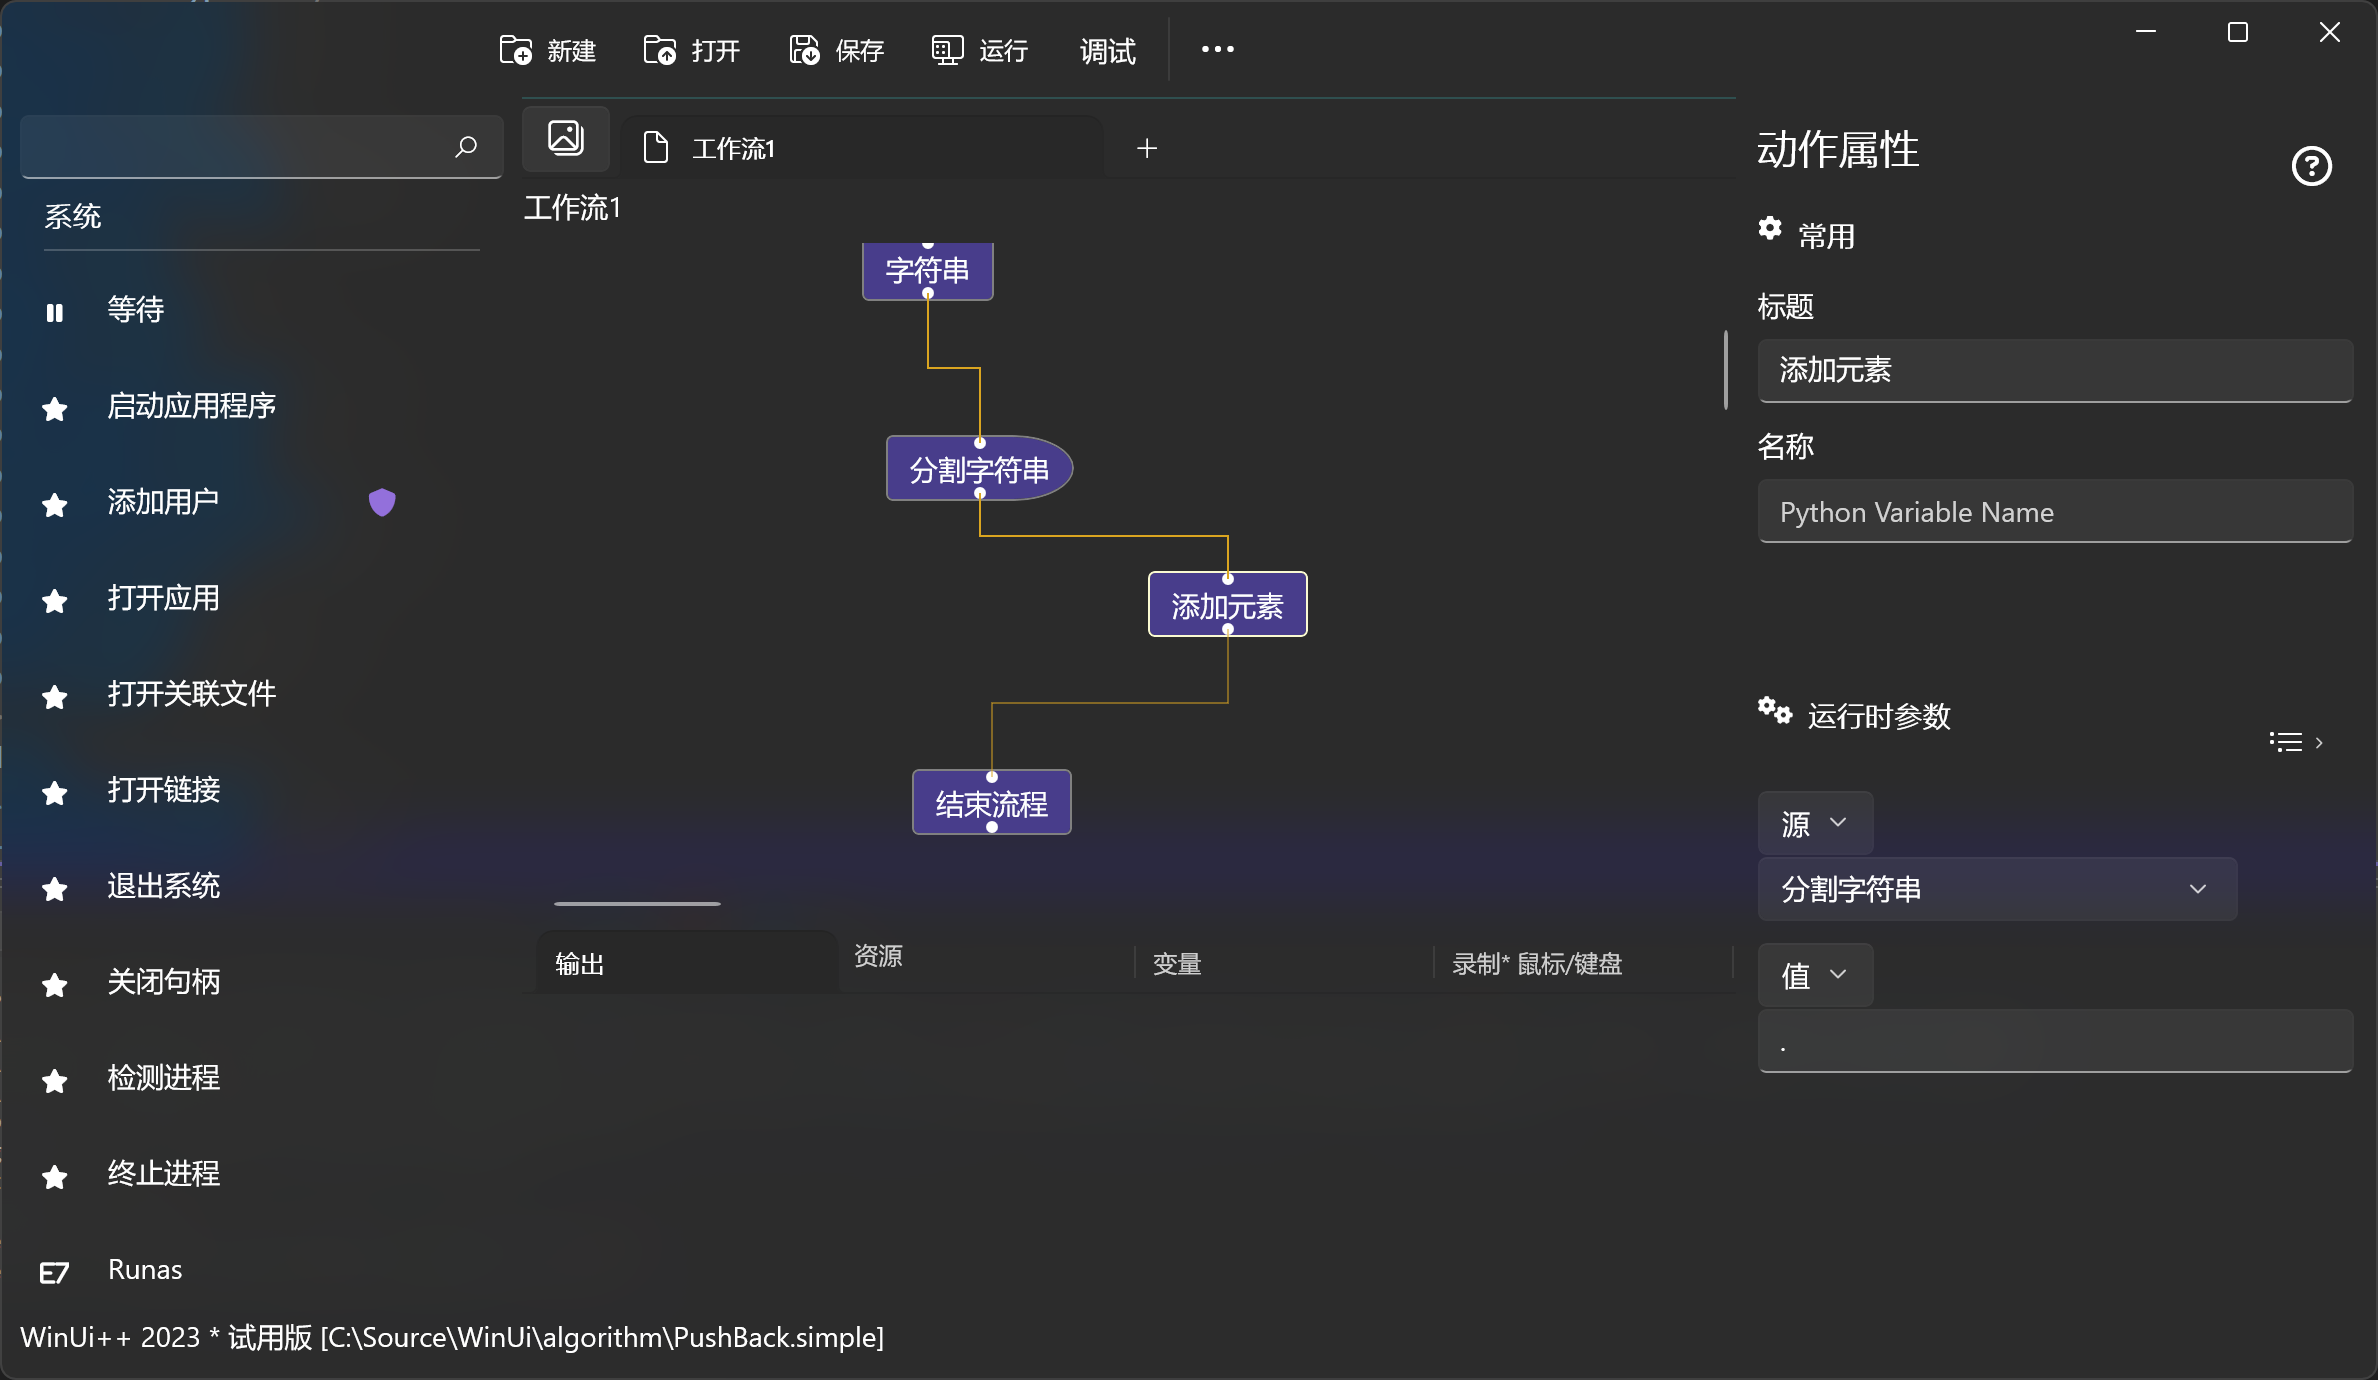Image resolution: width=2378 pixels, height=1380 pixels.
Task: Switch to the 变量 tab
Action: click(1177, 964)
